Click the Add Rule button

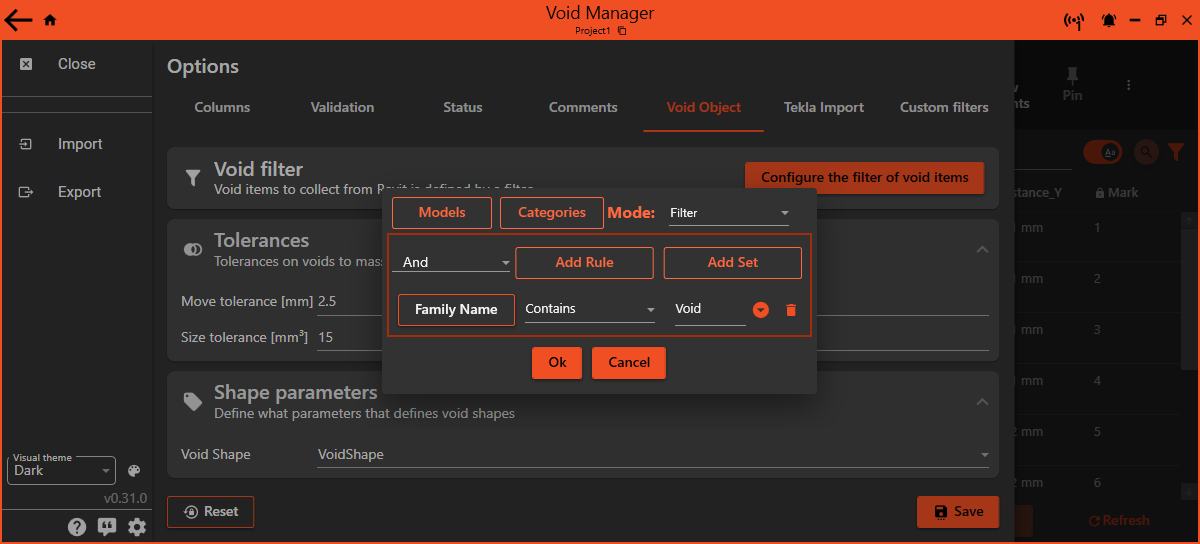point(584,263)
